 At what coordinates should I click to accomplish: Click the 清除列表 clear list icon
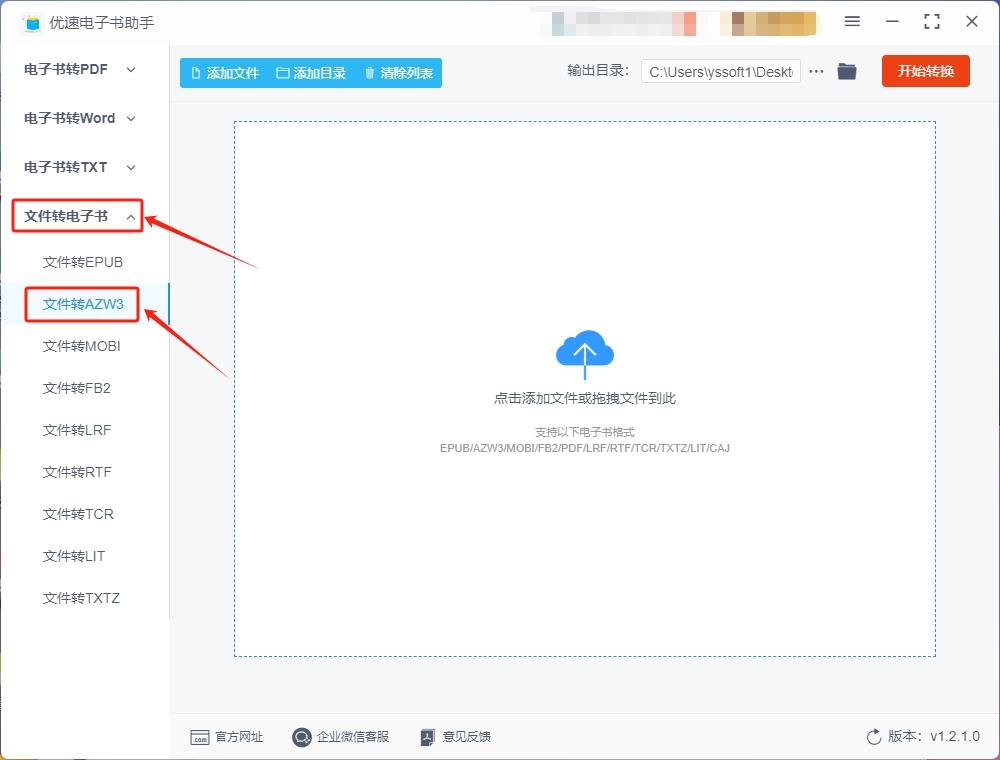pyautogui.click(x=368, y=72)
